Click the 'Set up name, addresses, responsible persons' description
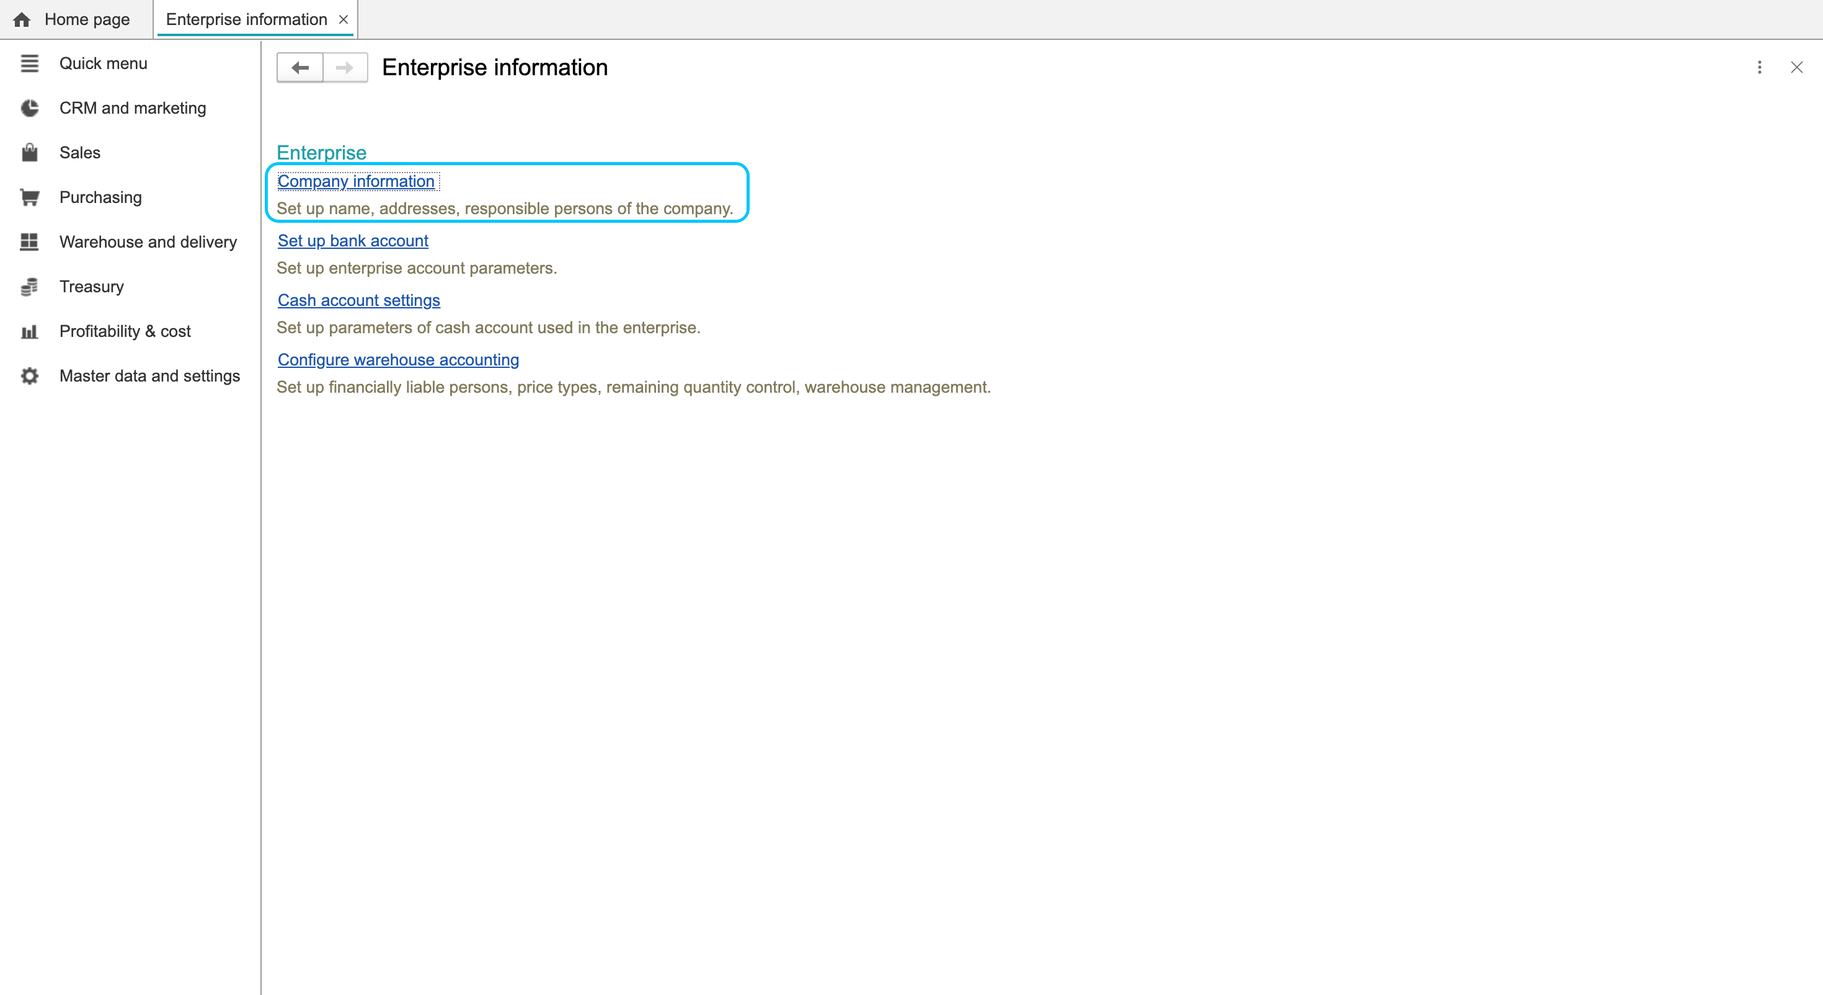This screenshot has height=995, width=1823. [505, 209]
